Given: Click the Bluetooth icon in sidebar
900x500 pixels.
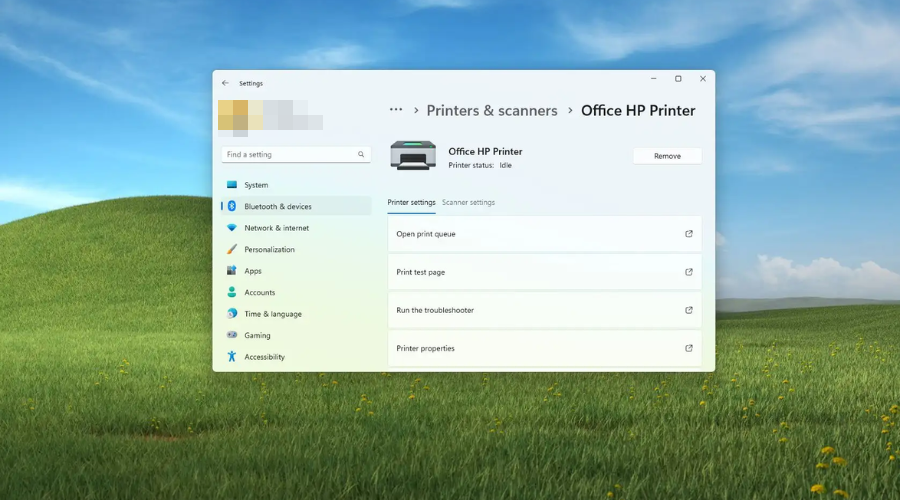Looking at the screenshot, I should point(232,206).
